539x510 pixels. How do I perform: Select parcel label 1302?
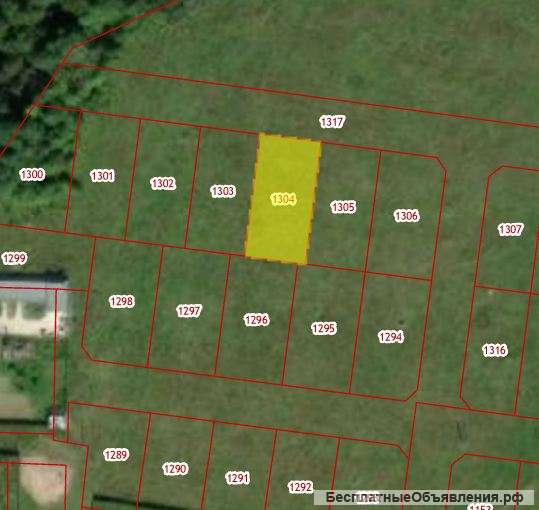tap(163, 183)
